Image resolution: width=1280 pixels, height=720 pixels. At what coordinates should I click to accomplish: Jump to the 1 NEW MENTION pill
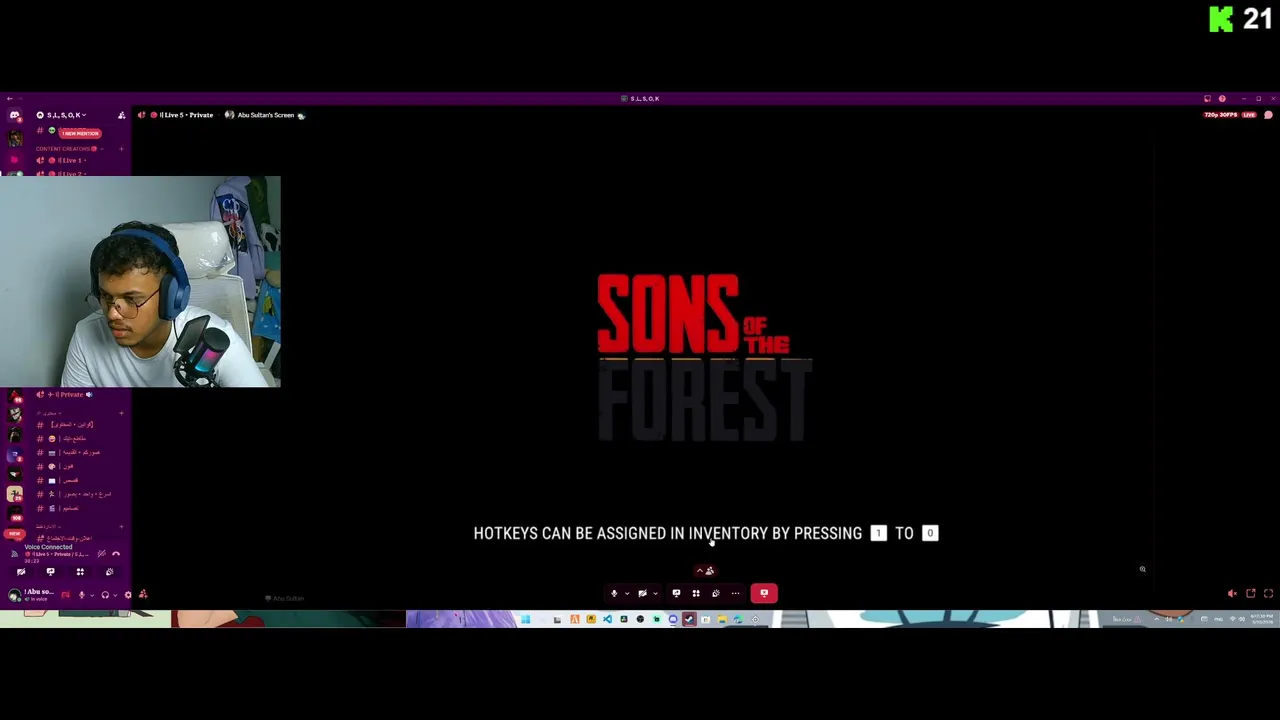(x=80, y=133)
